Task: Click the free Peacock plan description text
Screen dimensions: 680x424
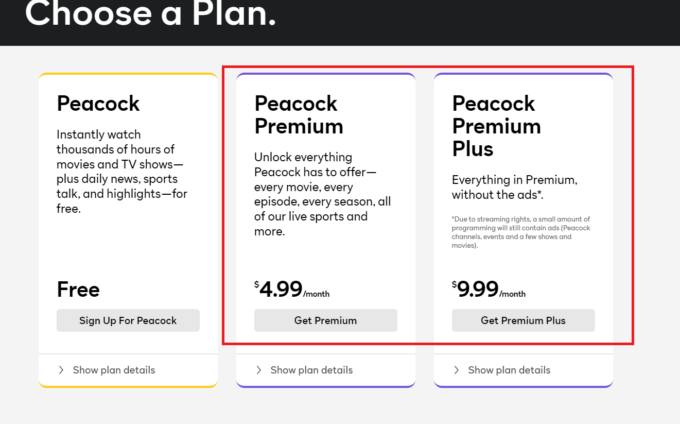Action: click(x=122, y=172)
